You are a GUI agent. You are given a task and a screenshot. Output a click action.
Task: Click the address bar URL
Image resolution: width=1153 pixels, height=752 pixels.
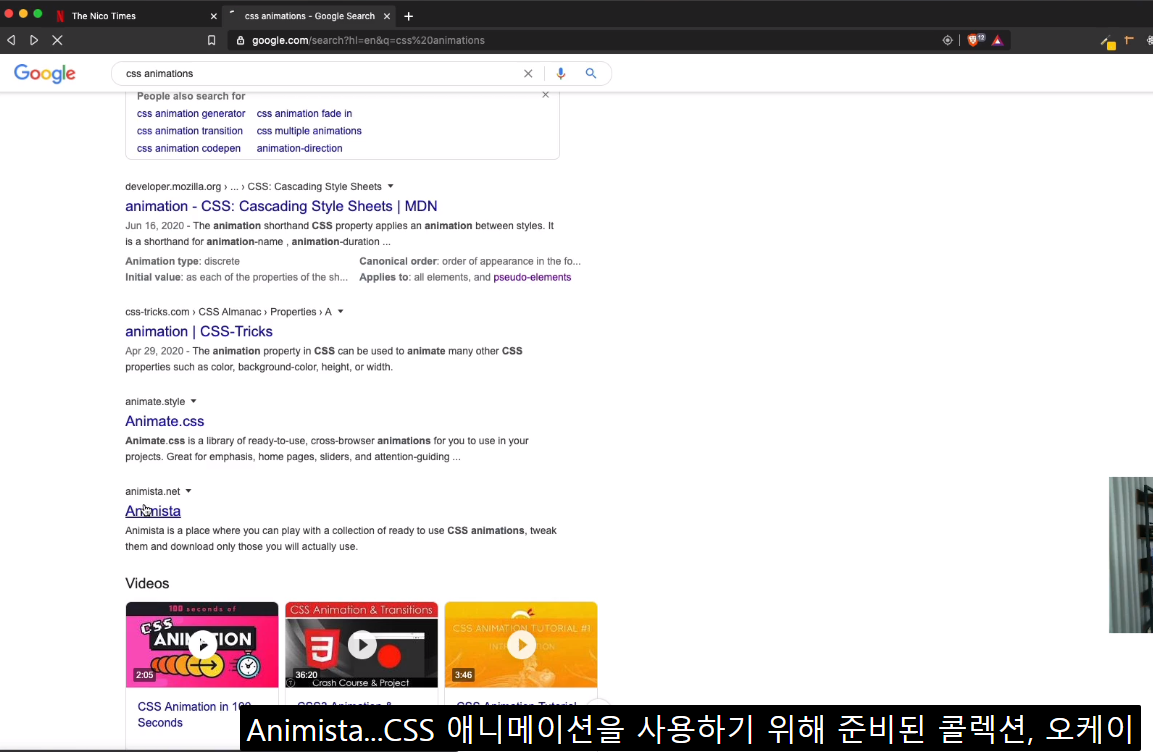point(368,40)
